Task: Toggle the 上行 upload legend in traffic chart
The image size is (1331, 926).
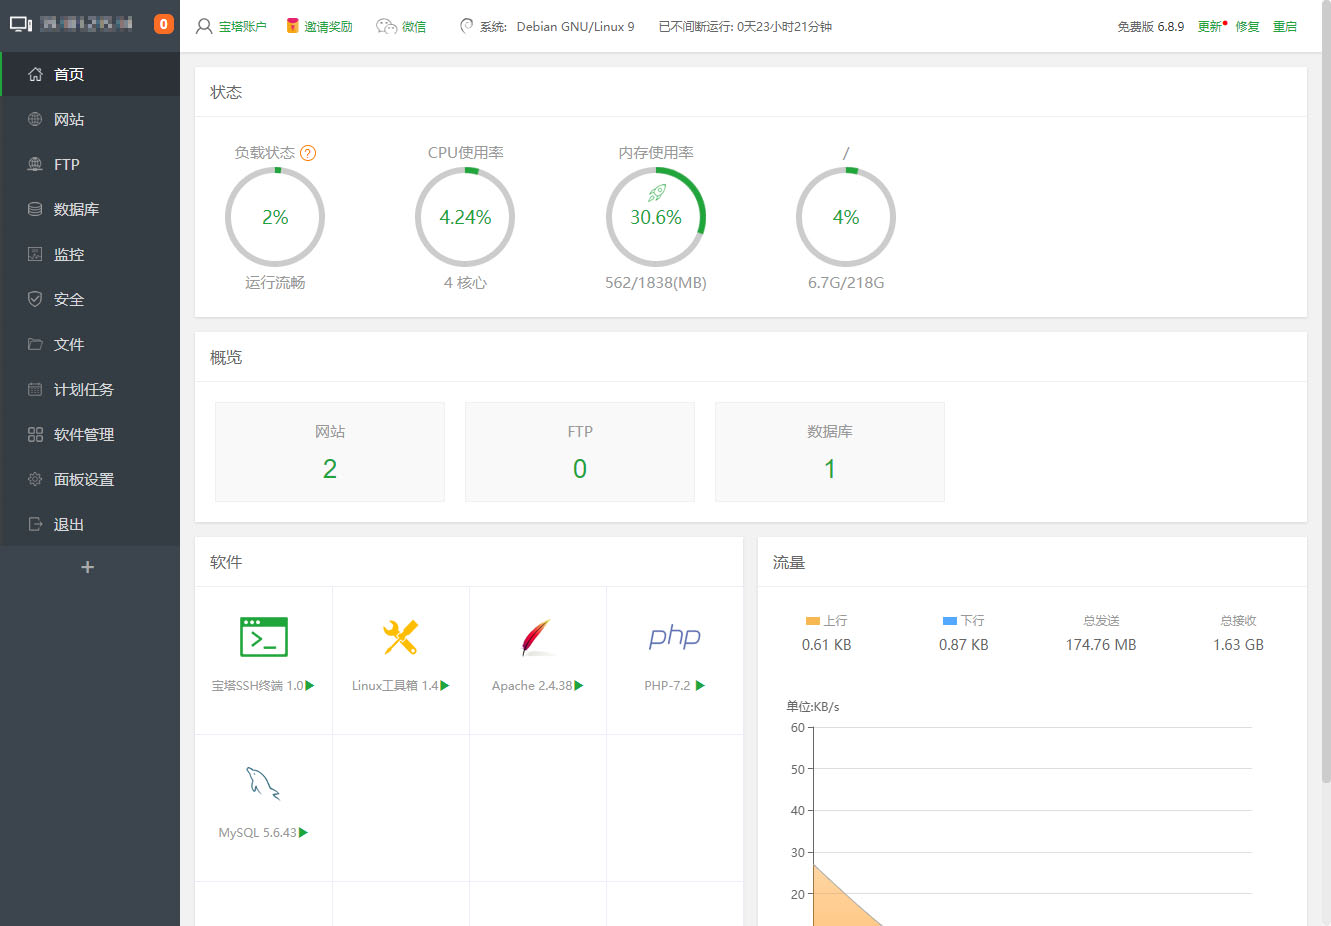Action: tap(826, 621)
